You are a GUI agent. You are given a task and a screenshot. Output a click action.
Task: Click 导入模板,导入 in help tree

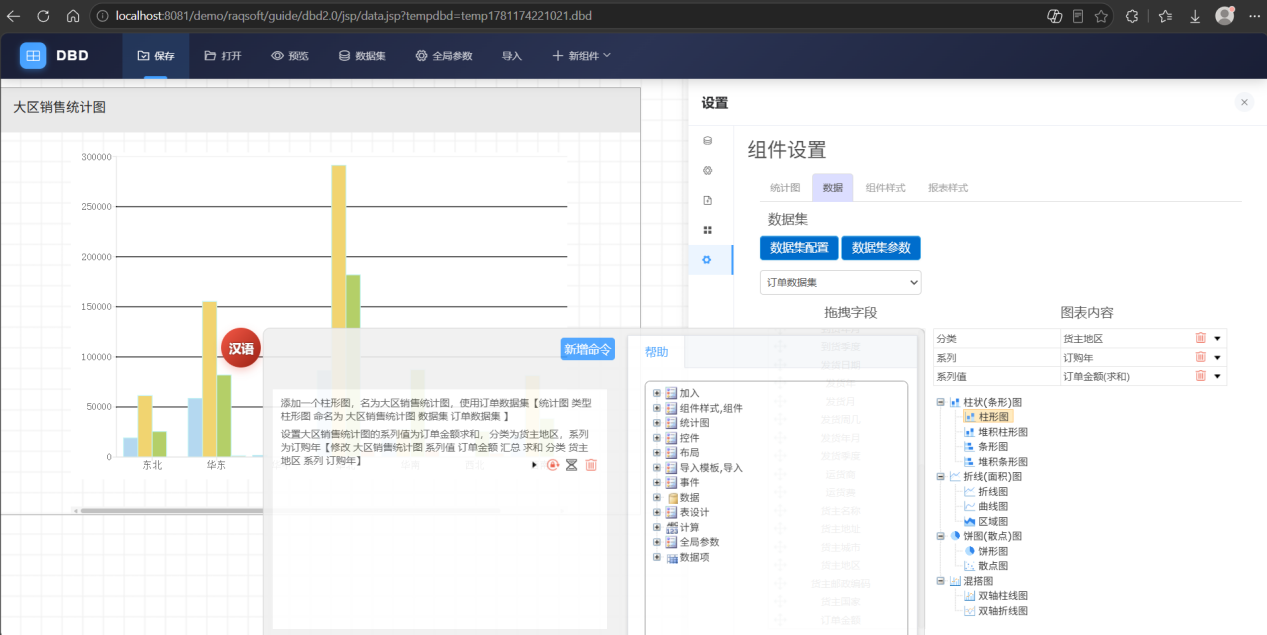[711, 468]
